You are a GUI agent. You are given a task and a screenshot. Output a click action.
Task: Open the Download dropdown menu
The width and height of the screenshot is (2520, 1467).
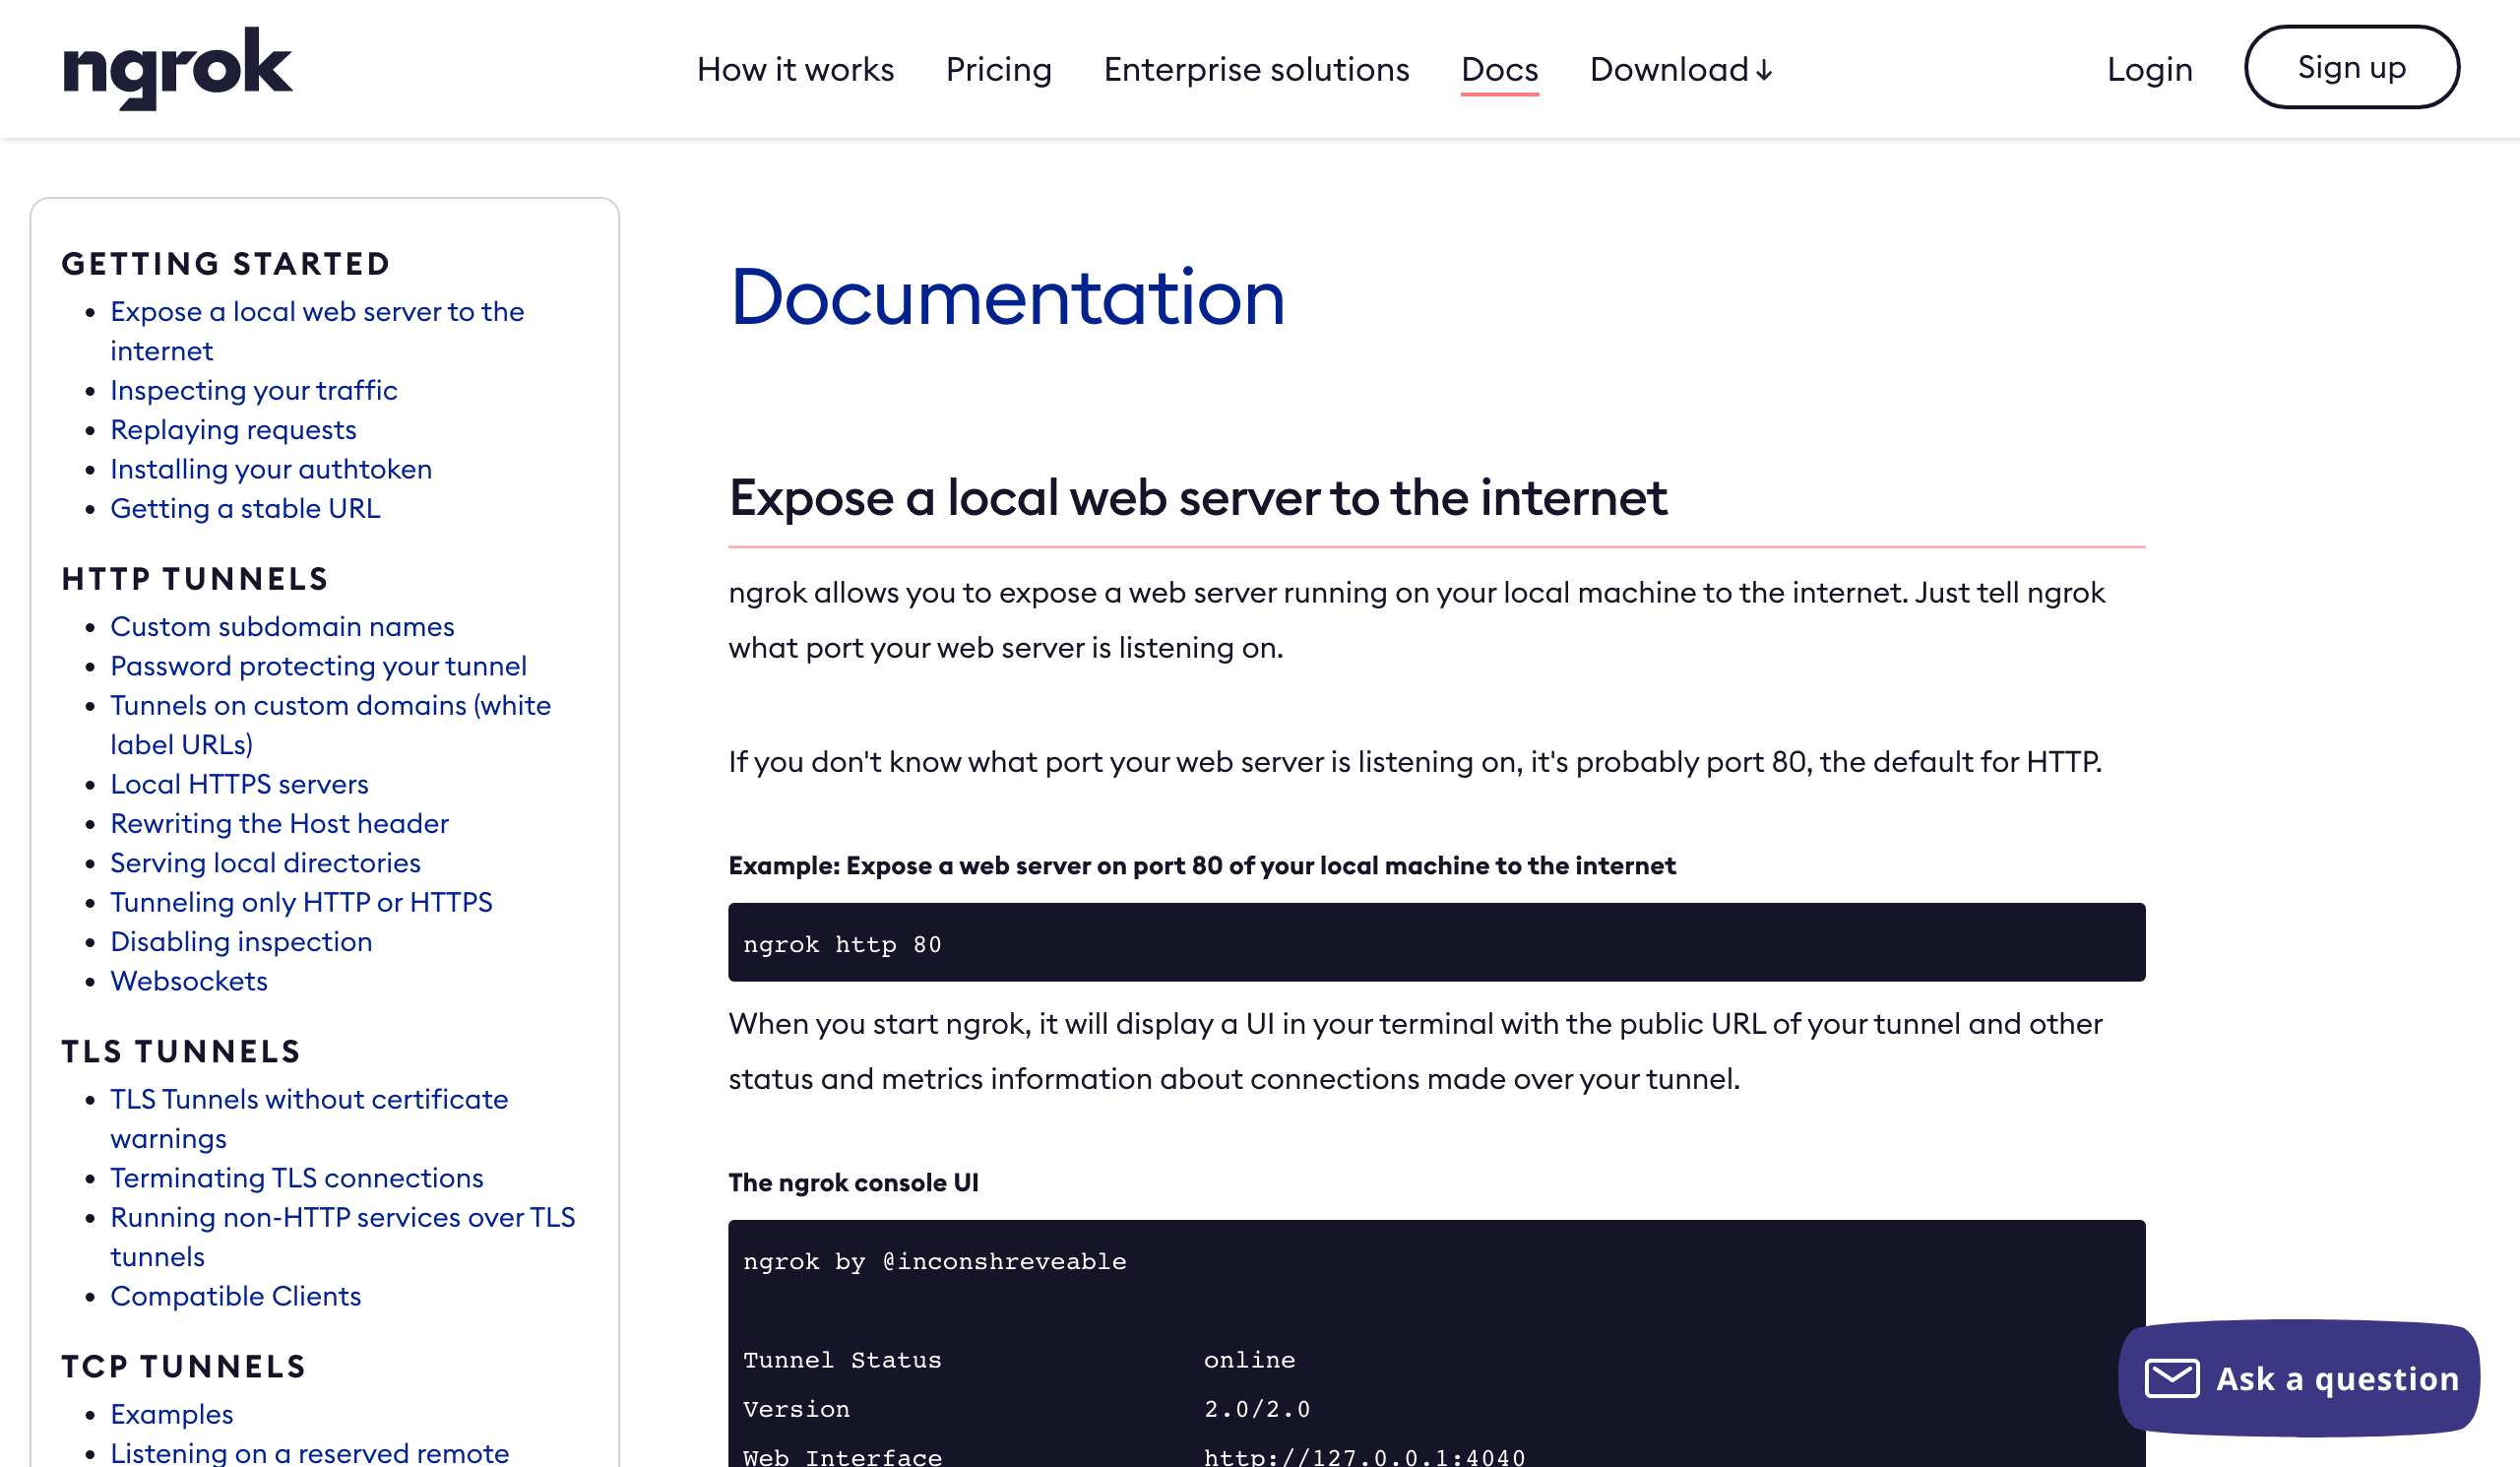coord(1681,69)
